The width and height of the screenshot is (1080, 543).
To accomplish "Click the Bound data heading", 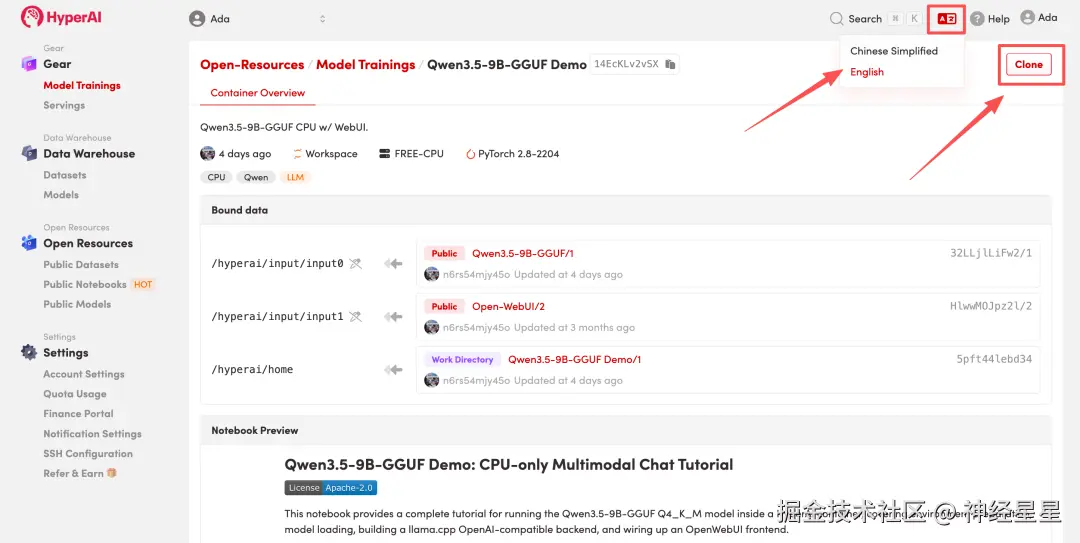I will [x=240, y=210].
